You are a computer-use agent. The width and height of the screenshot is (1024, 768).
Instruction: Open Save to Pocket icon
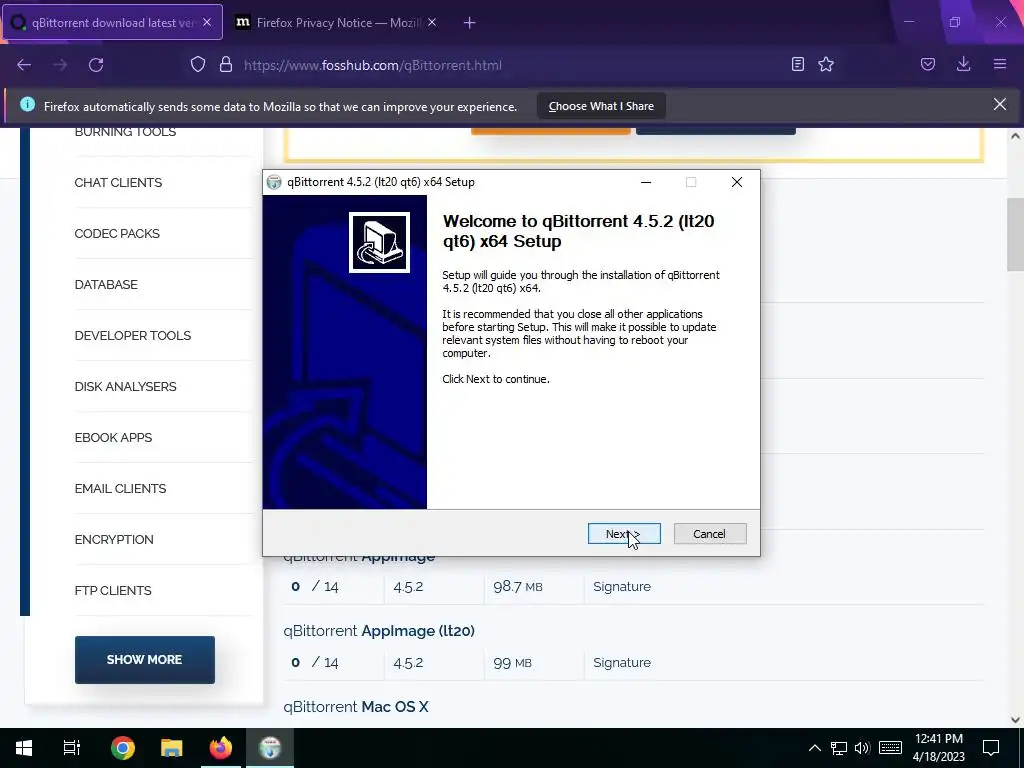[927, 64]
